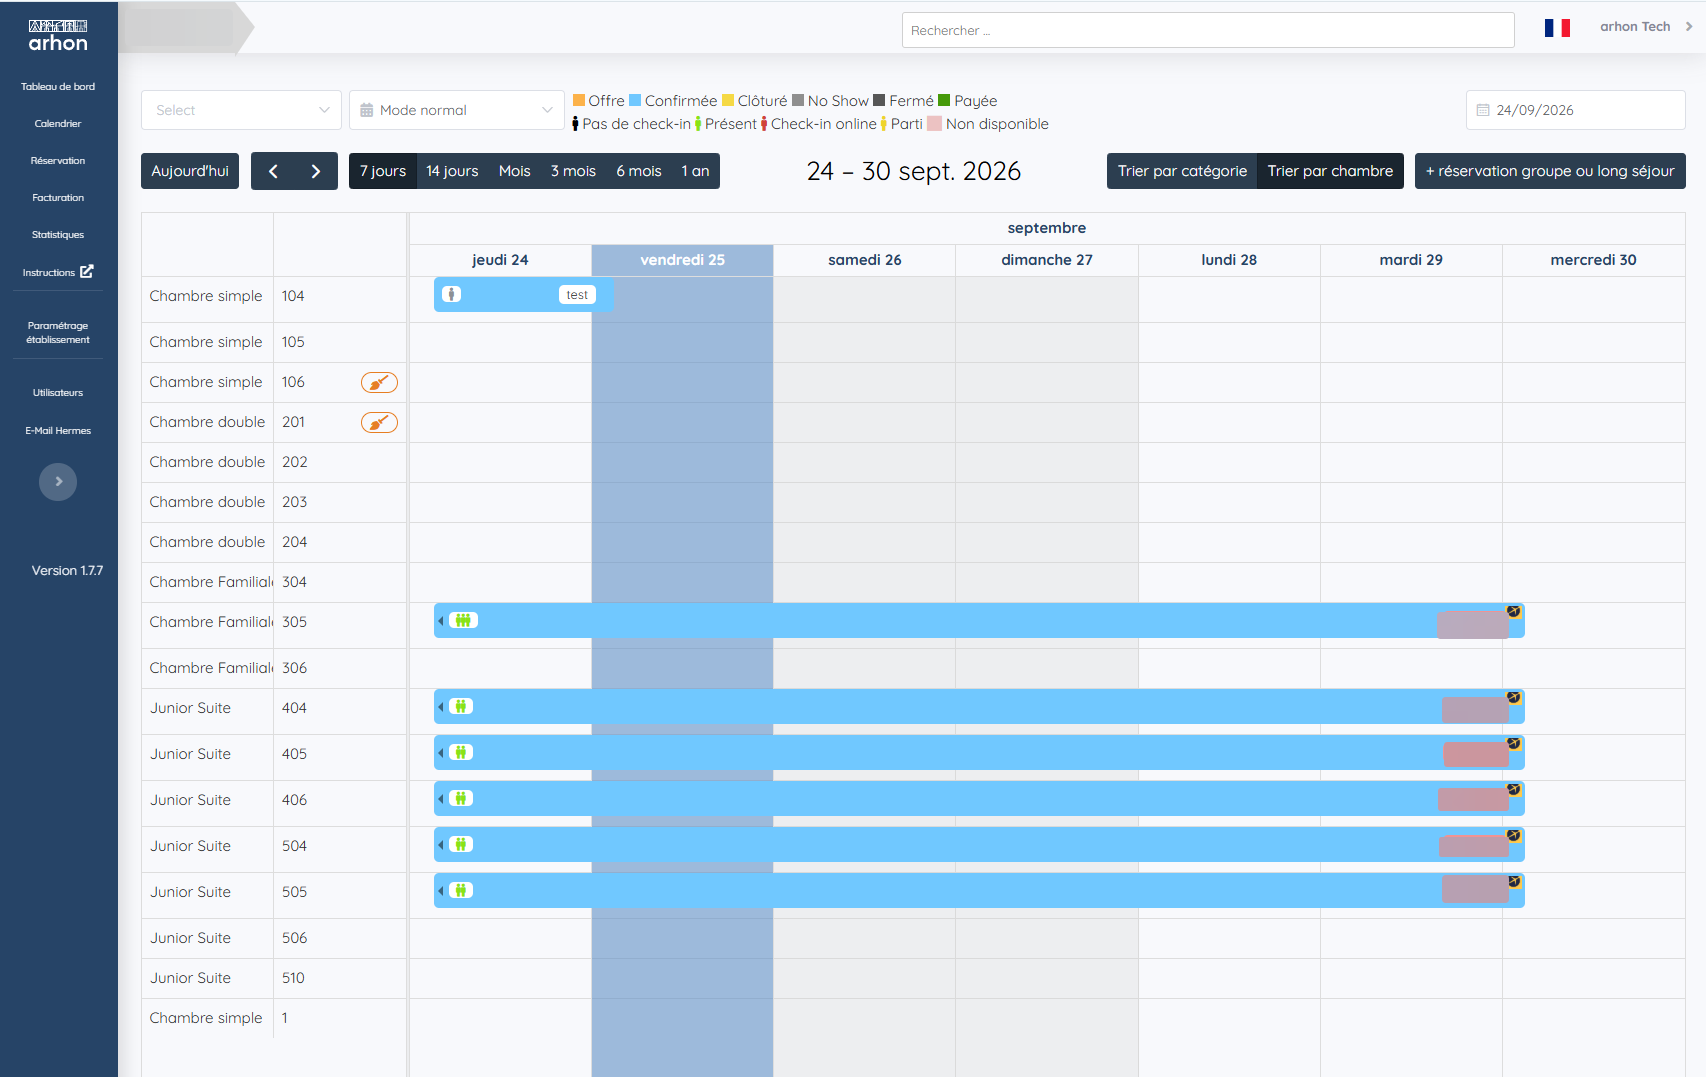This screenshot has height=1077, width=1706.
Task: Open the Select dropdown
Action: point(241,110)
